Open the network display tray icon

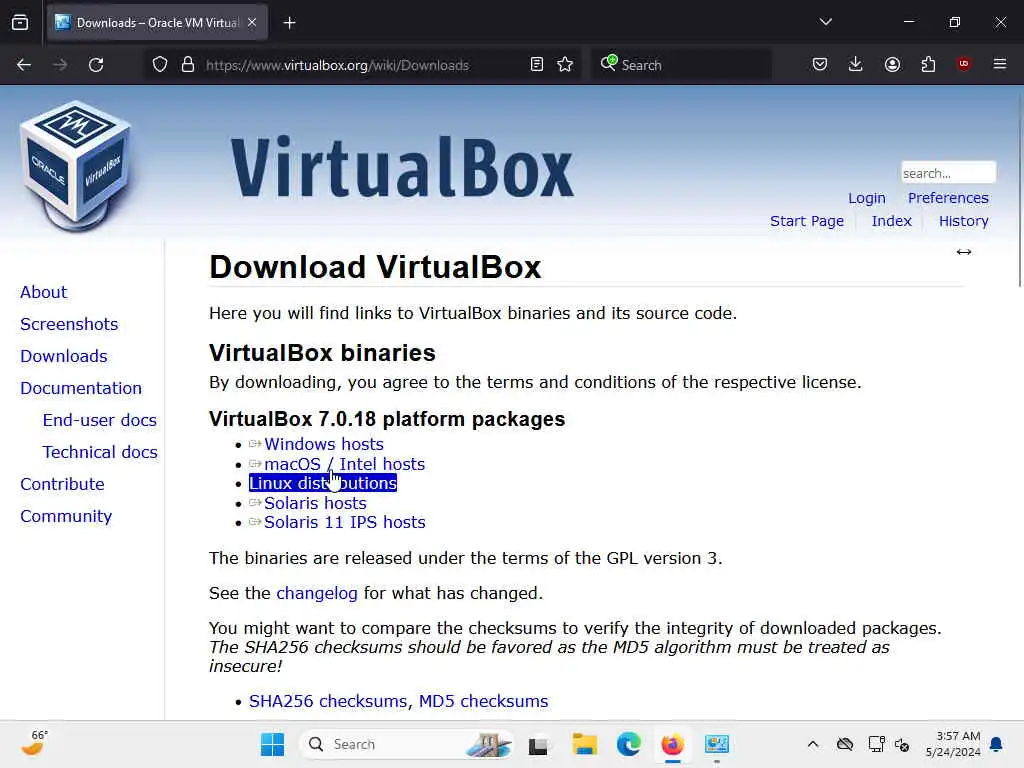point(876,744)
